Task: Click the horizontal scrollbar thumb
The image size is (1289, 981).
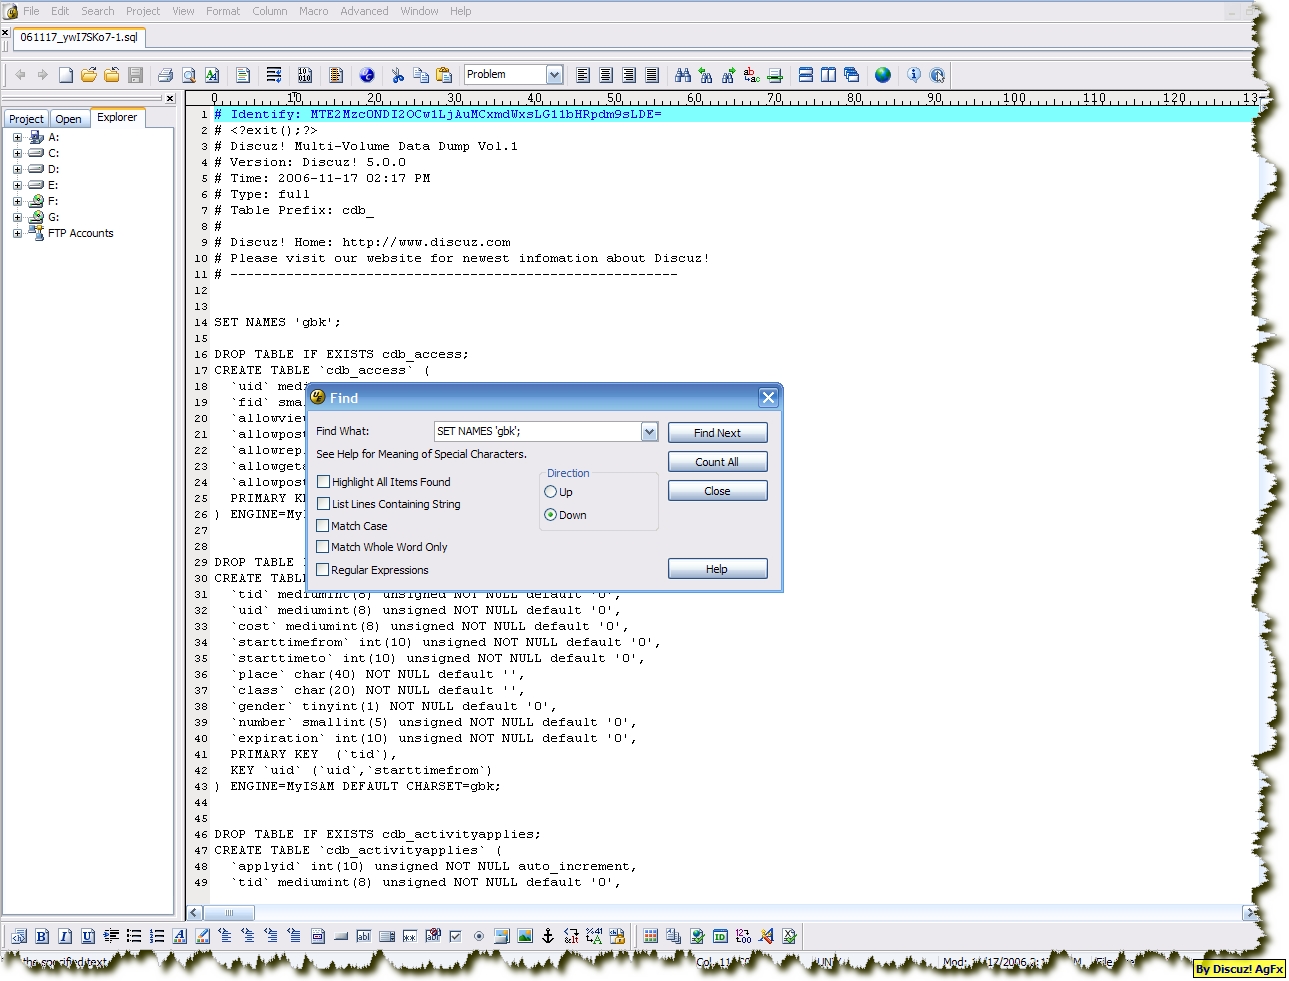Action: pos(229,913)
